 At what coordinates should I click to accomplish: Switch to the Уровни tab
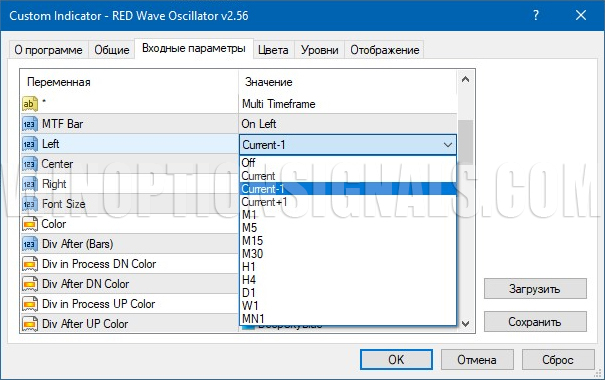(x=319, y=50)
